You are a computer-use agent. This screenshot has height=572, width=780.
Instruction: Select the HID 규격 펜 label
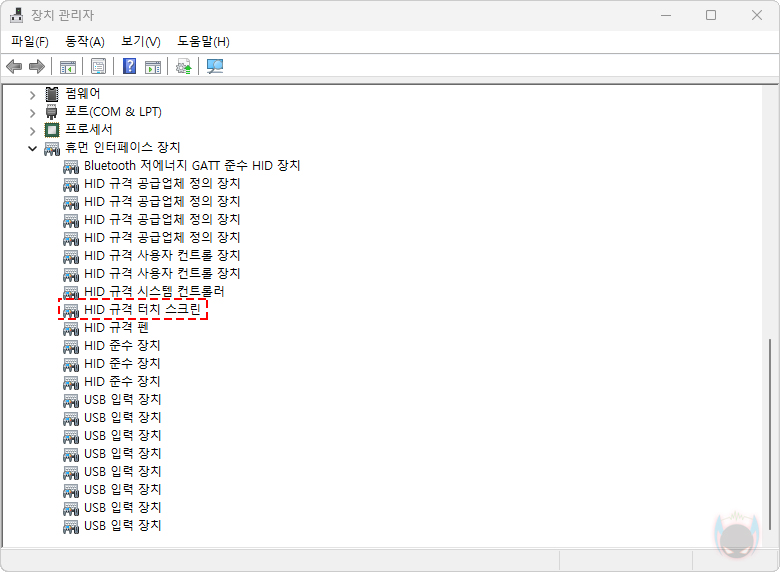[x=116, y=327]
